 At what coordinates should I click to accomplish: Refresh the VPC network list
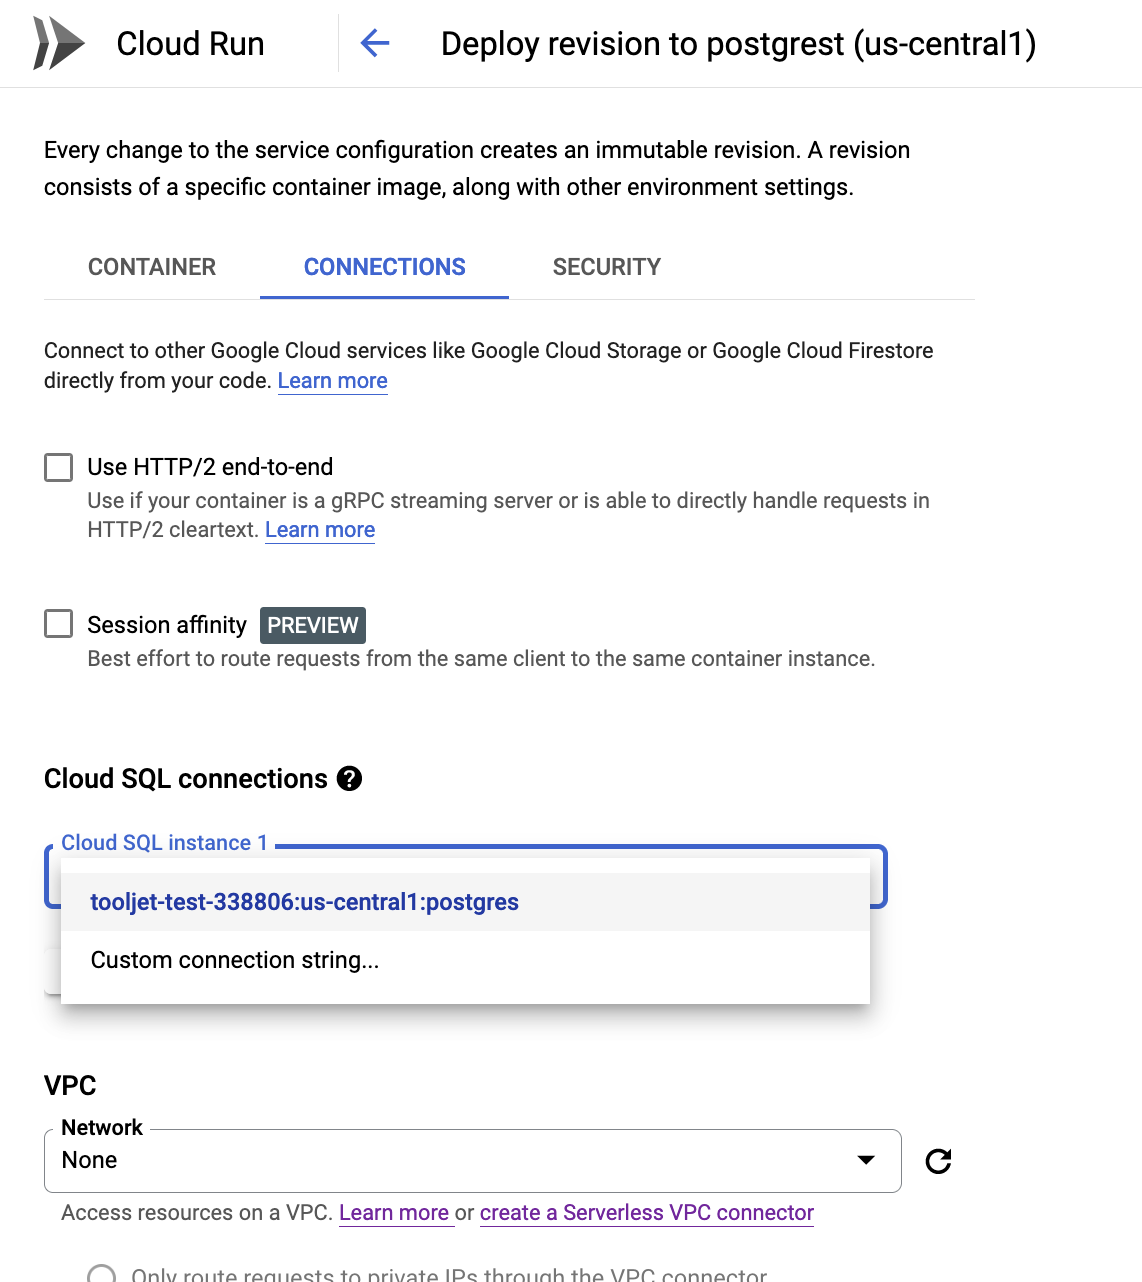[938, 1161]
